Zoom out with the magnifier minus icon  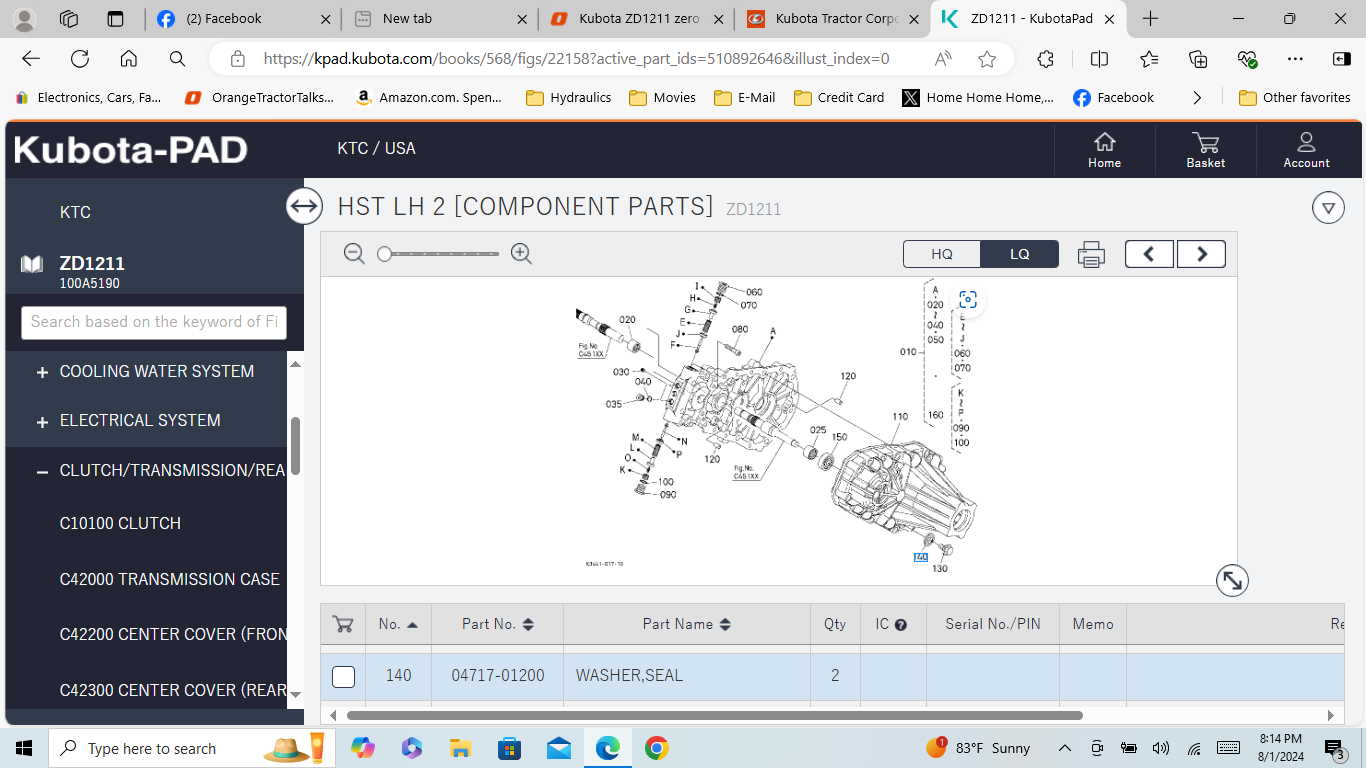tap(354, 254)
